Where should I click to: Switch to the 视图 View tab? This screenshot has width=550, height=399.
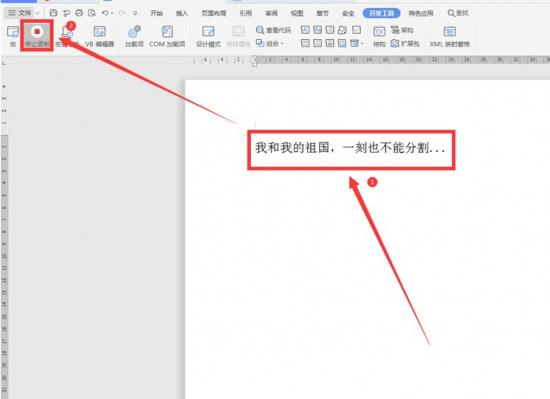pyautogui.click(x=297, y=13)
